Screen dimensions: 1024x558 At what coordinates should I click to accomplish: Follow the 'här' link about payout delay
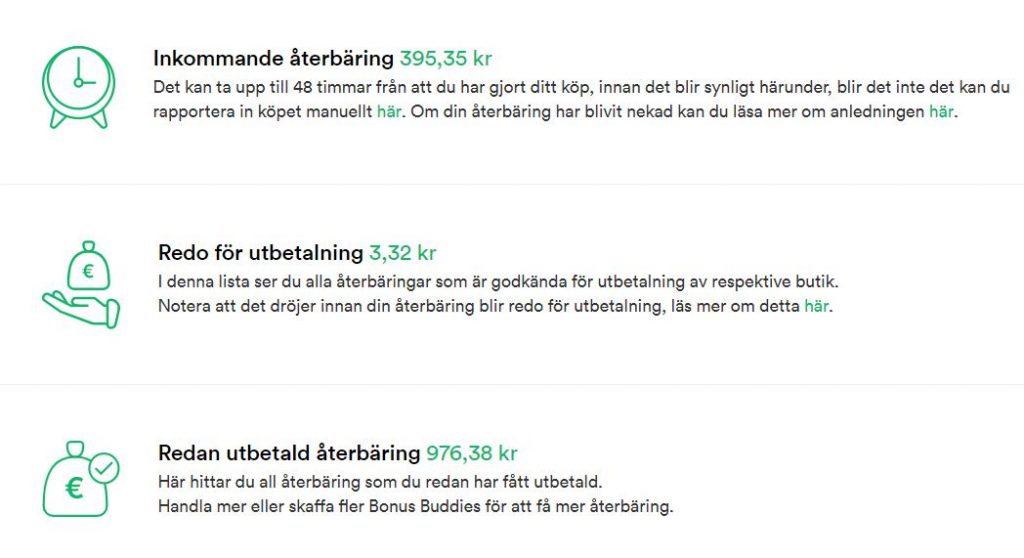pyautogui.click(x=816, y=306)
